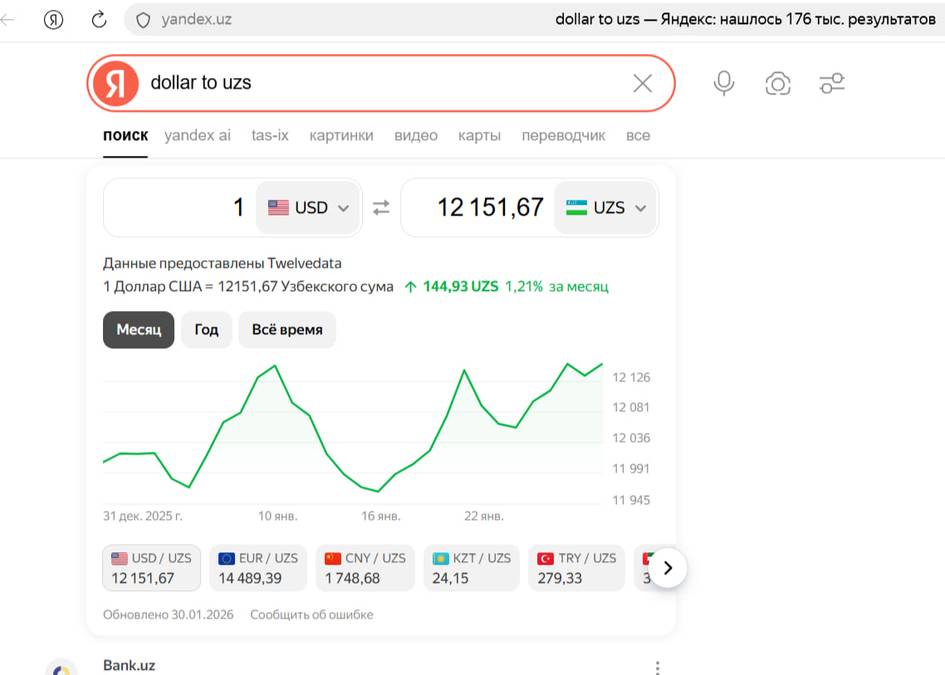Viewport: 945px width, 675px height.
Task: Show Всё время chart range
Action: point(287,330)
